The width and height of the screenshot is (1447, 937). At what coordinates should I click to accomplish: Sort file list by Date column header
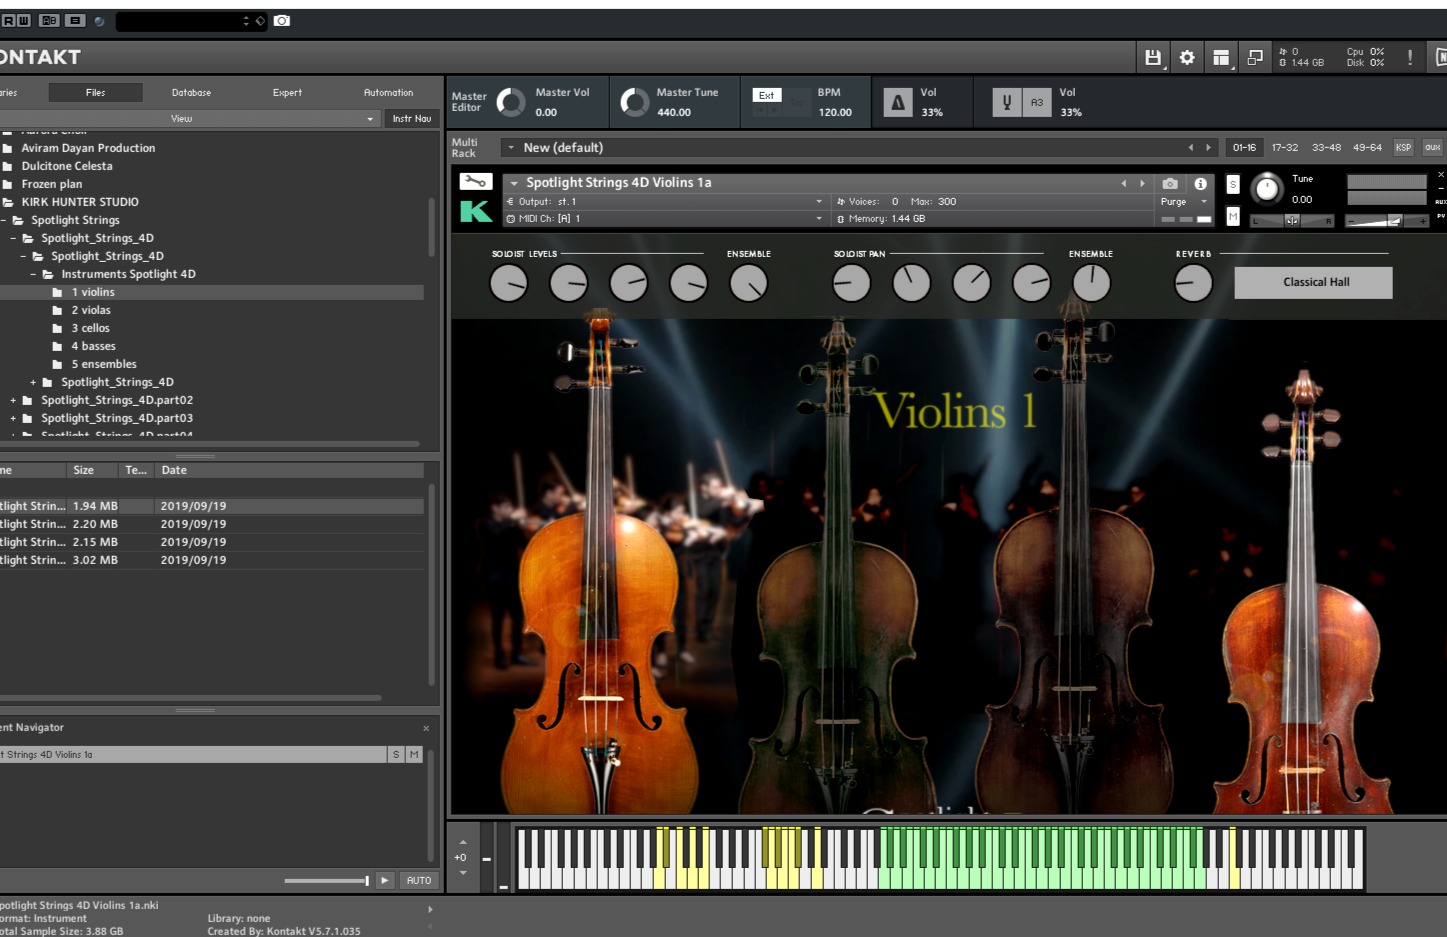point(289,470)
